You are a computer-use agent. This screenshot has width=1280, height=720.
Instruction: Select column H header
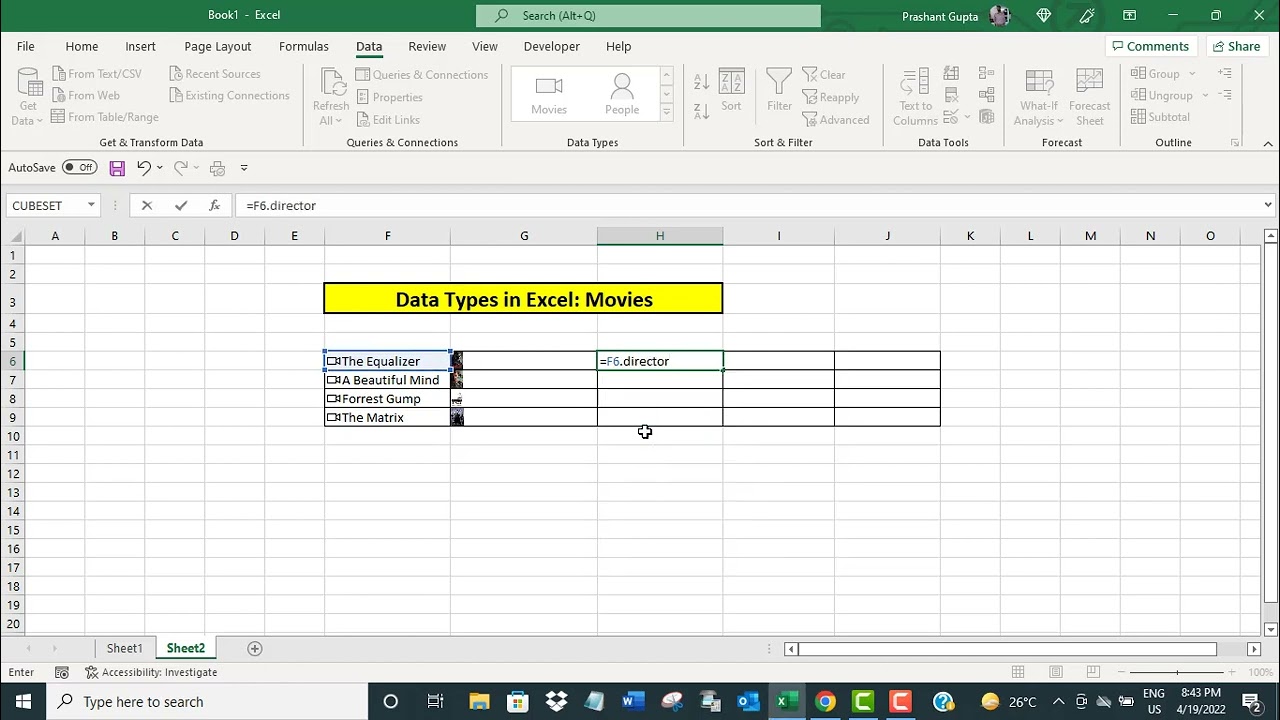660,235
